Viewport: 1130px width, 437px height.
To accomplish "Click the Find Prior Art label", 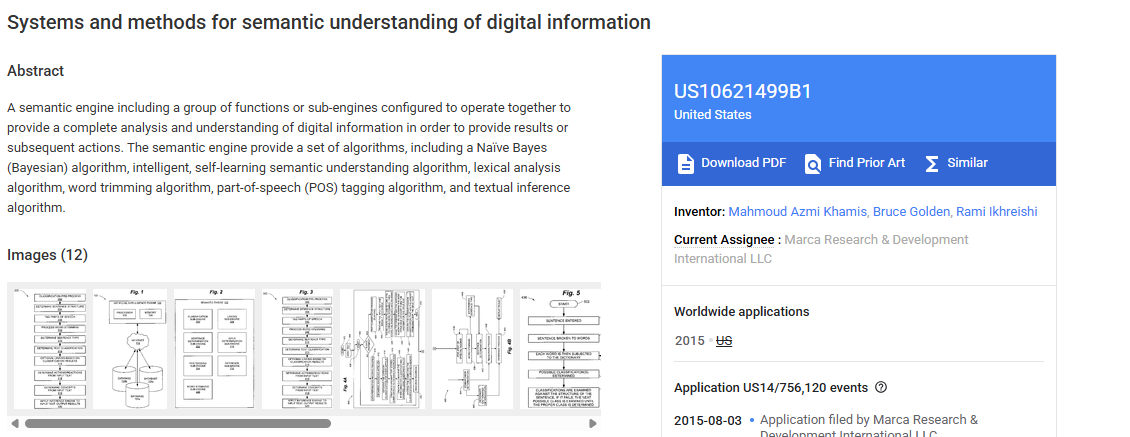I will (x=866, y=163).
